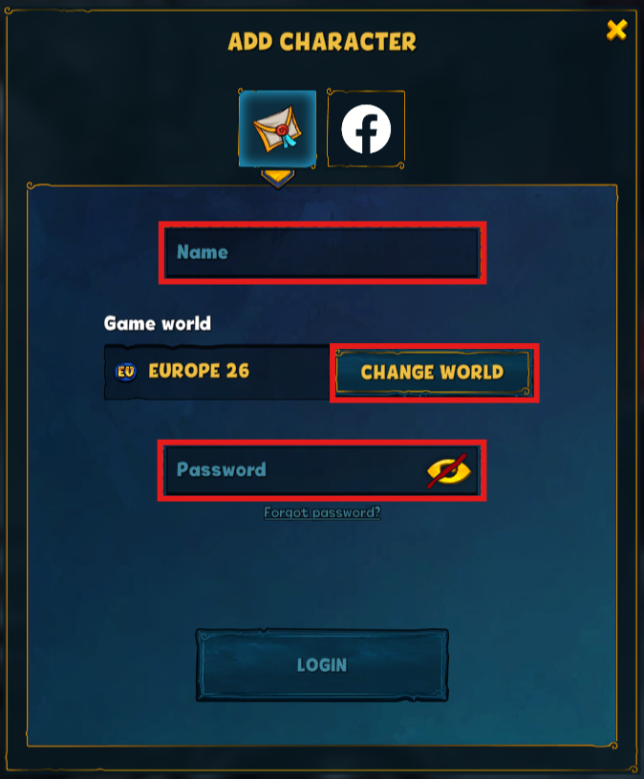
Task: Click the ADD CHARACTER title heading
Action: coord(322,42)
